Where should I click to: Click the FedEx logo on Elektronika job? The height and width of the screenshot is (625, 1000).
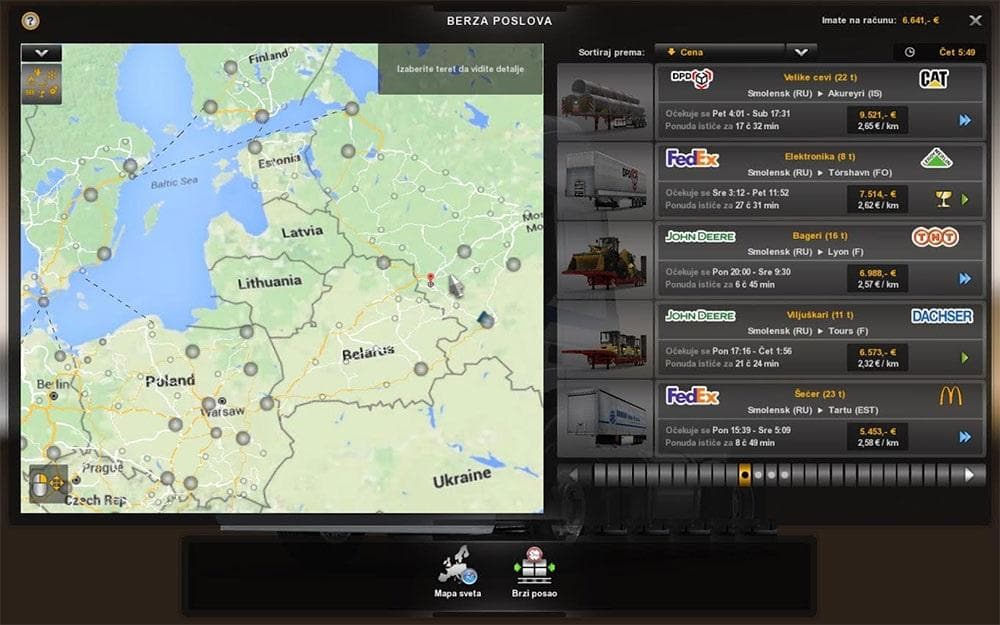click(x=692, y=158)
